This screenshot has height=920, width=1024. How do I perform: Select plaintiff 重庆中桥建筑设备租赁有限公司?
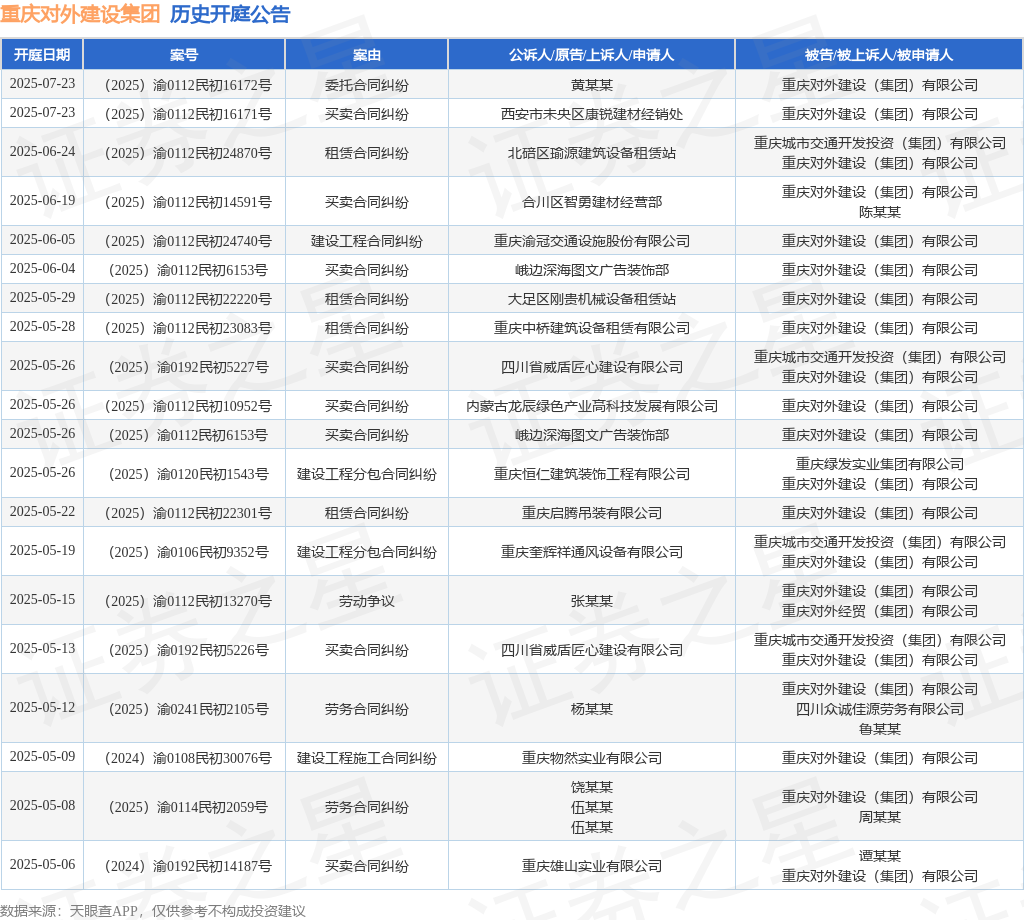592,328
